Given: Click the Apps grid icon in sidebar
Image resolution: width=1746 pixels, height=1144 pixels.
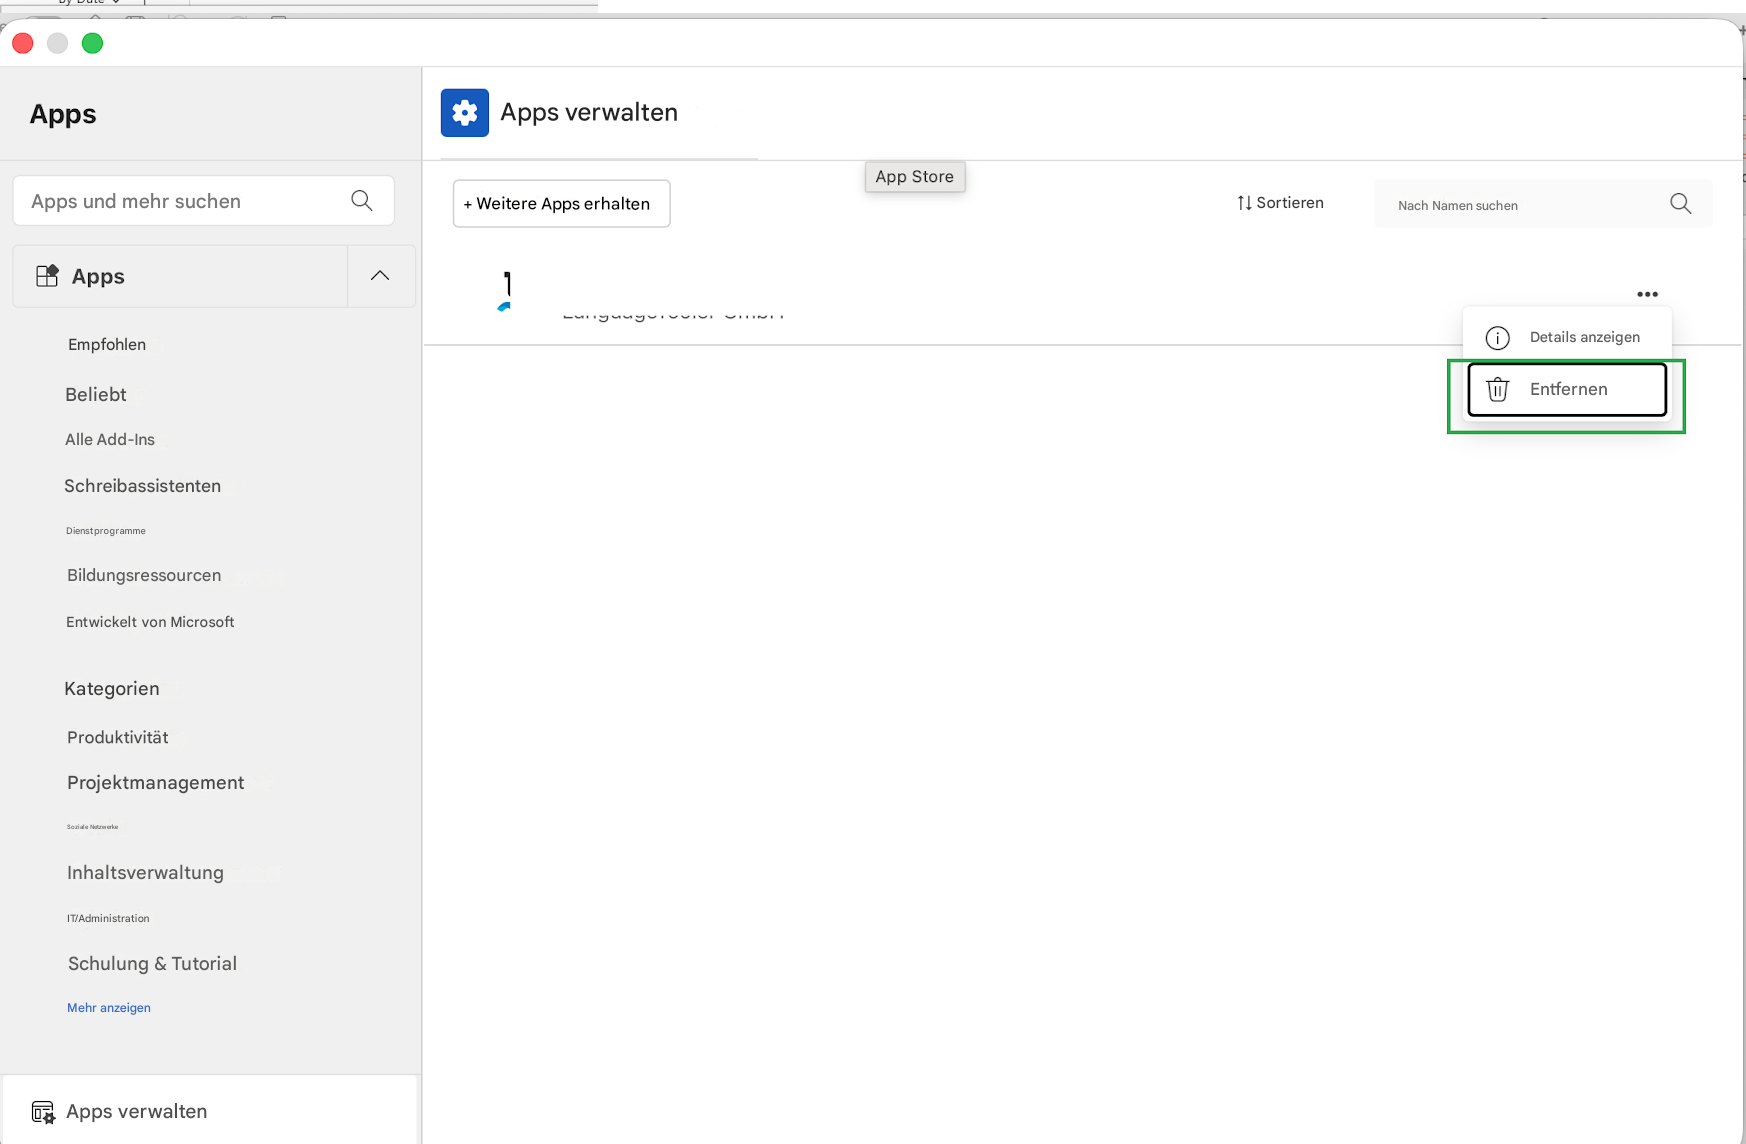Looking at the screenshot, I should tap(47, 276).
